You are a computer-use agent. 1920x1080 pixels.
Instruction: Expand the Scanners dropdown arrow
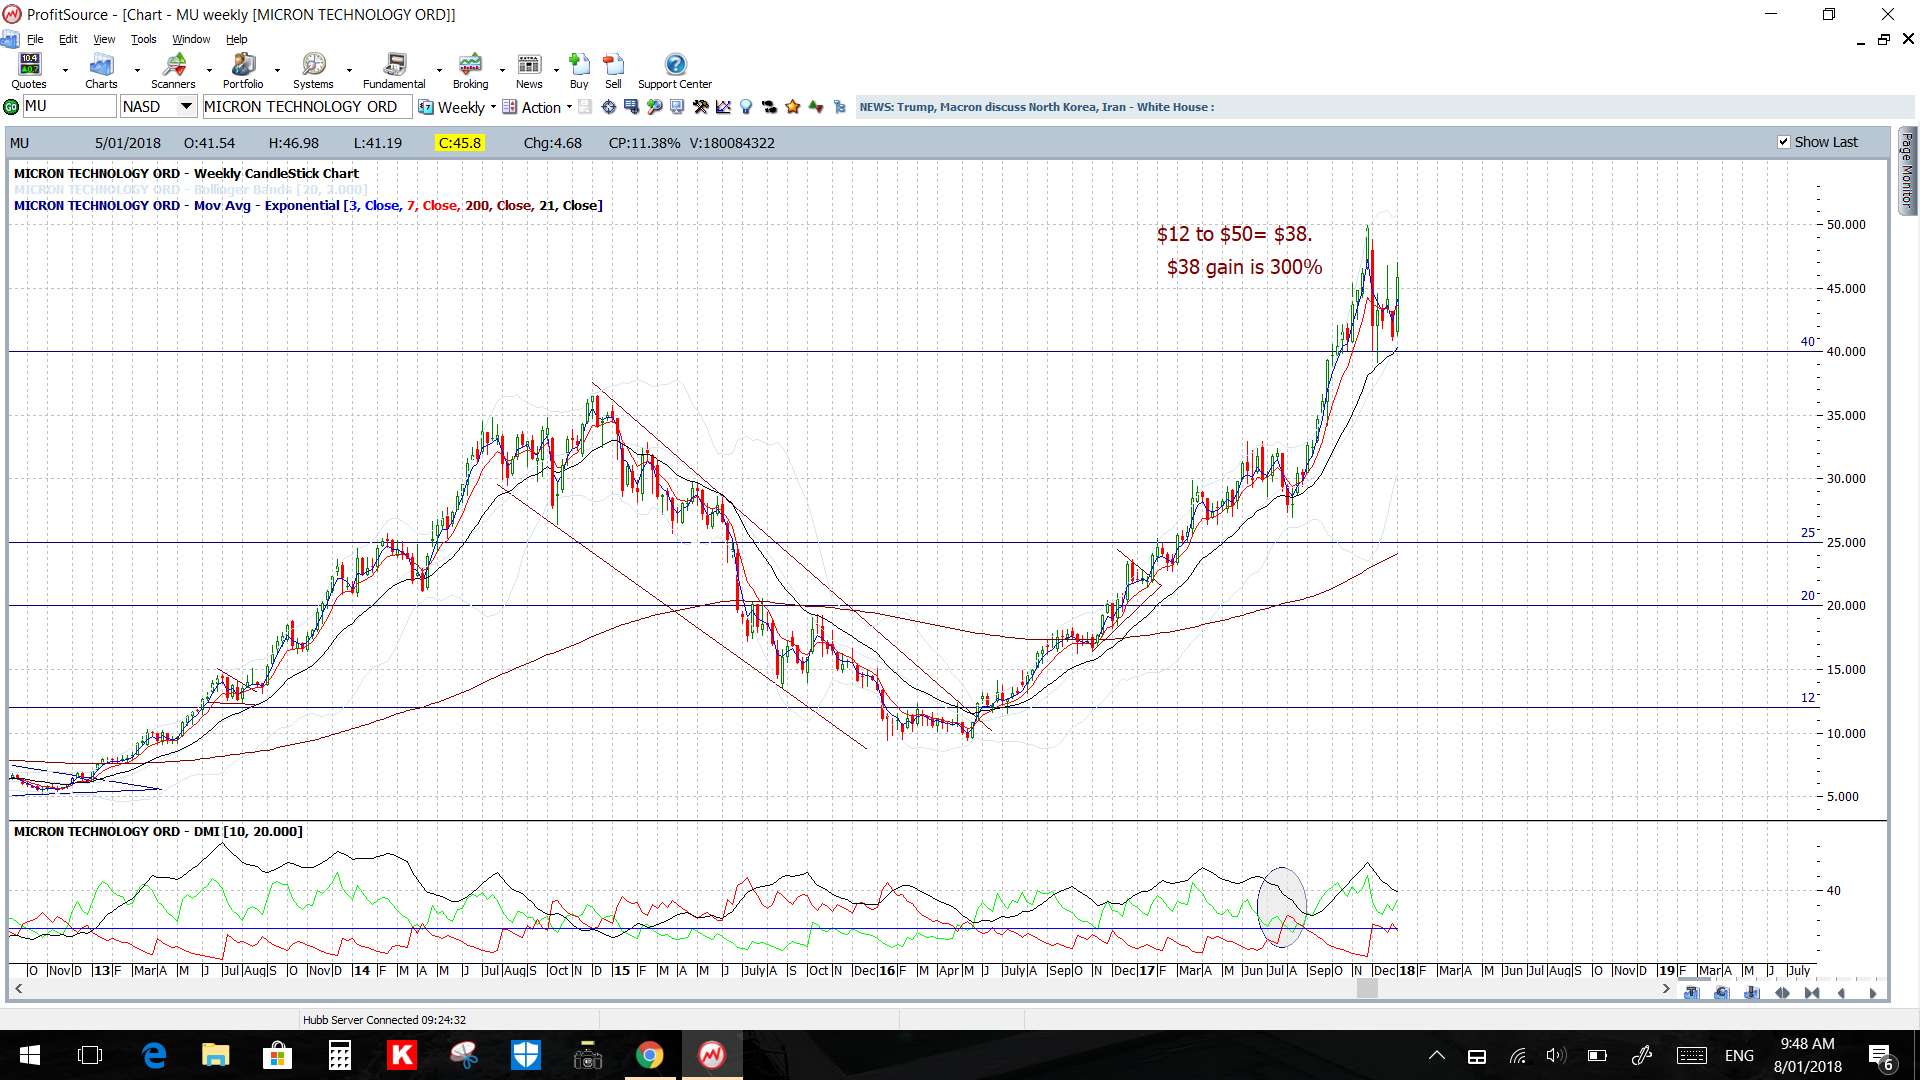[x=209, y=71]
